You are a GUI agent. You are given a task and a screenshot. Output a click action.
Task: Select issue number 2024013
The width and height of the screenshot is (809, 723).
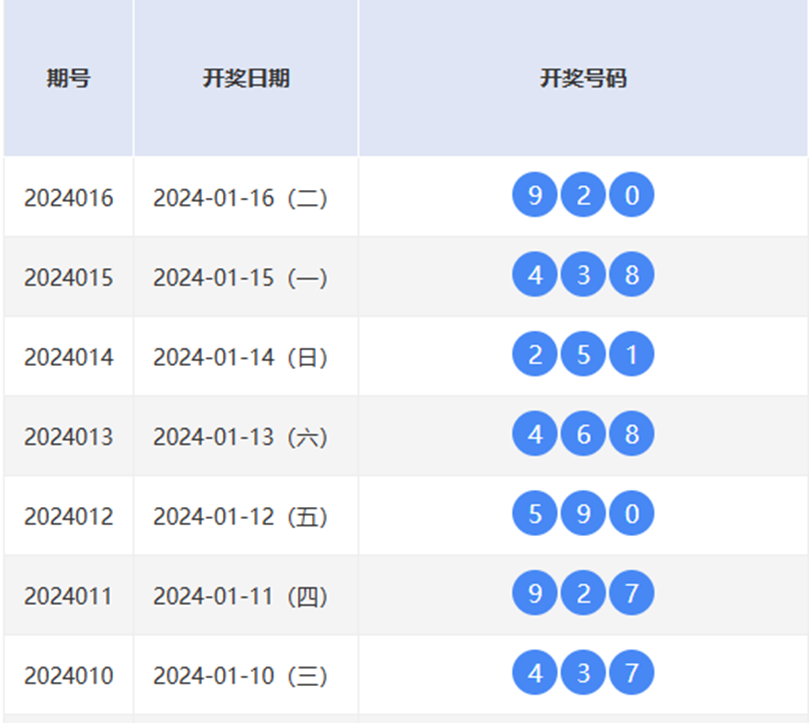[x=68, y=437]
